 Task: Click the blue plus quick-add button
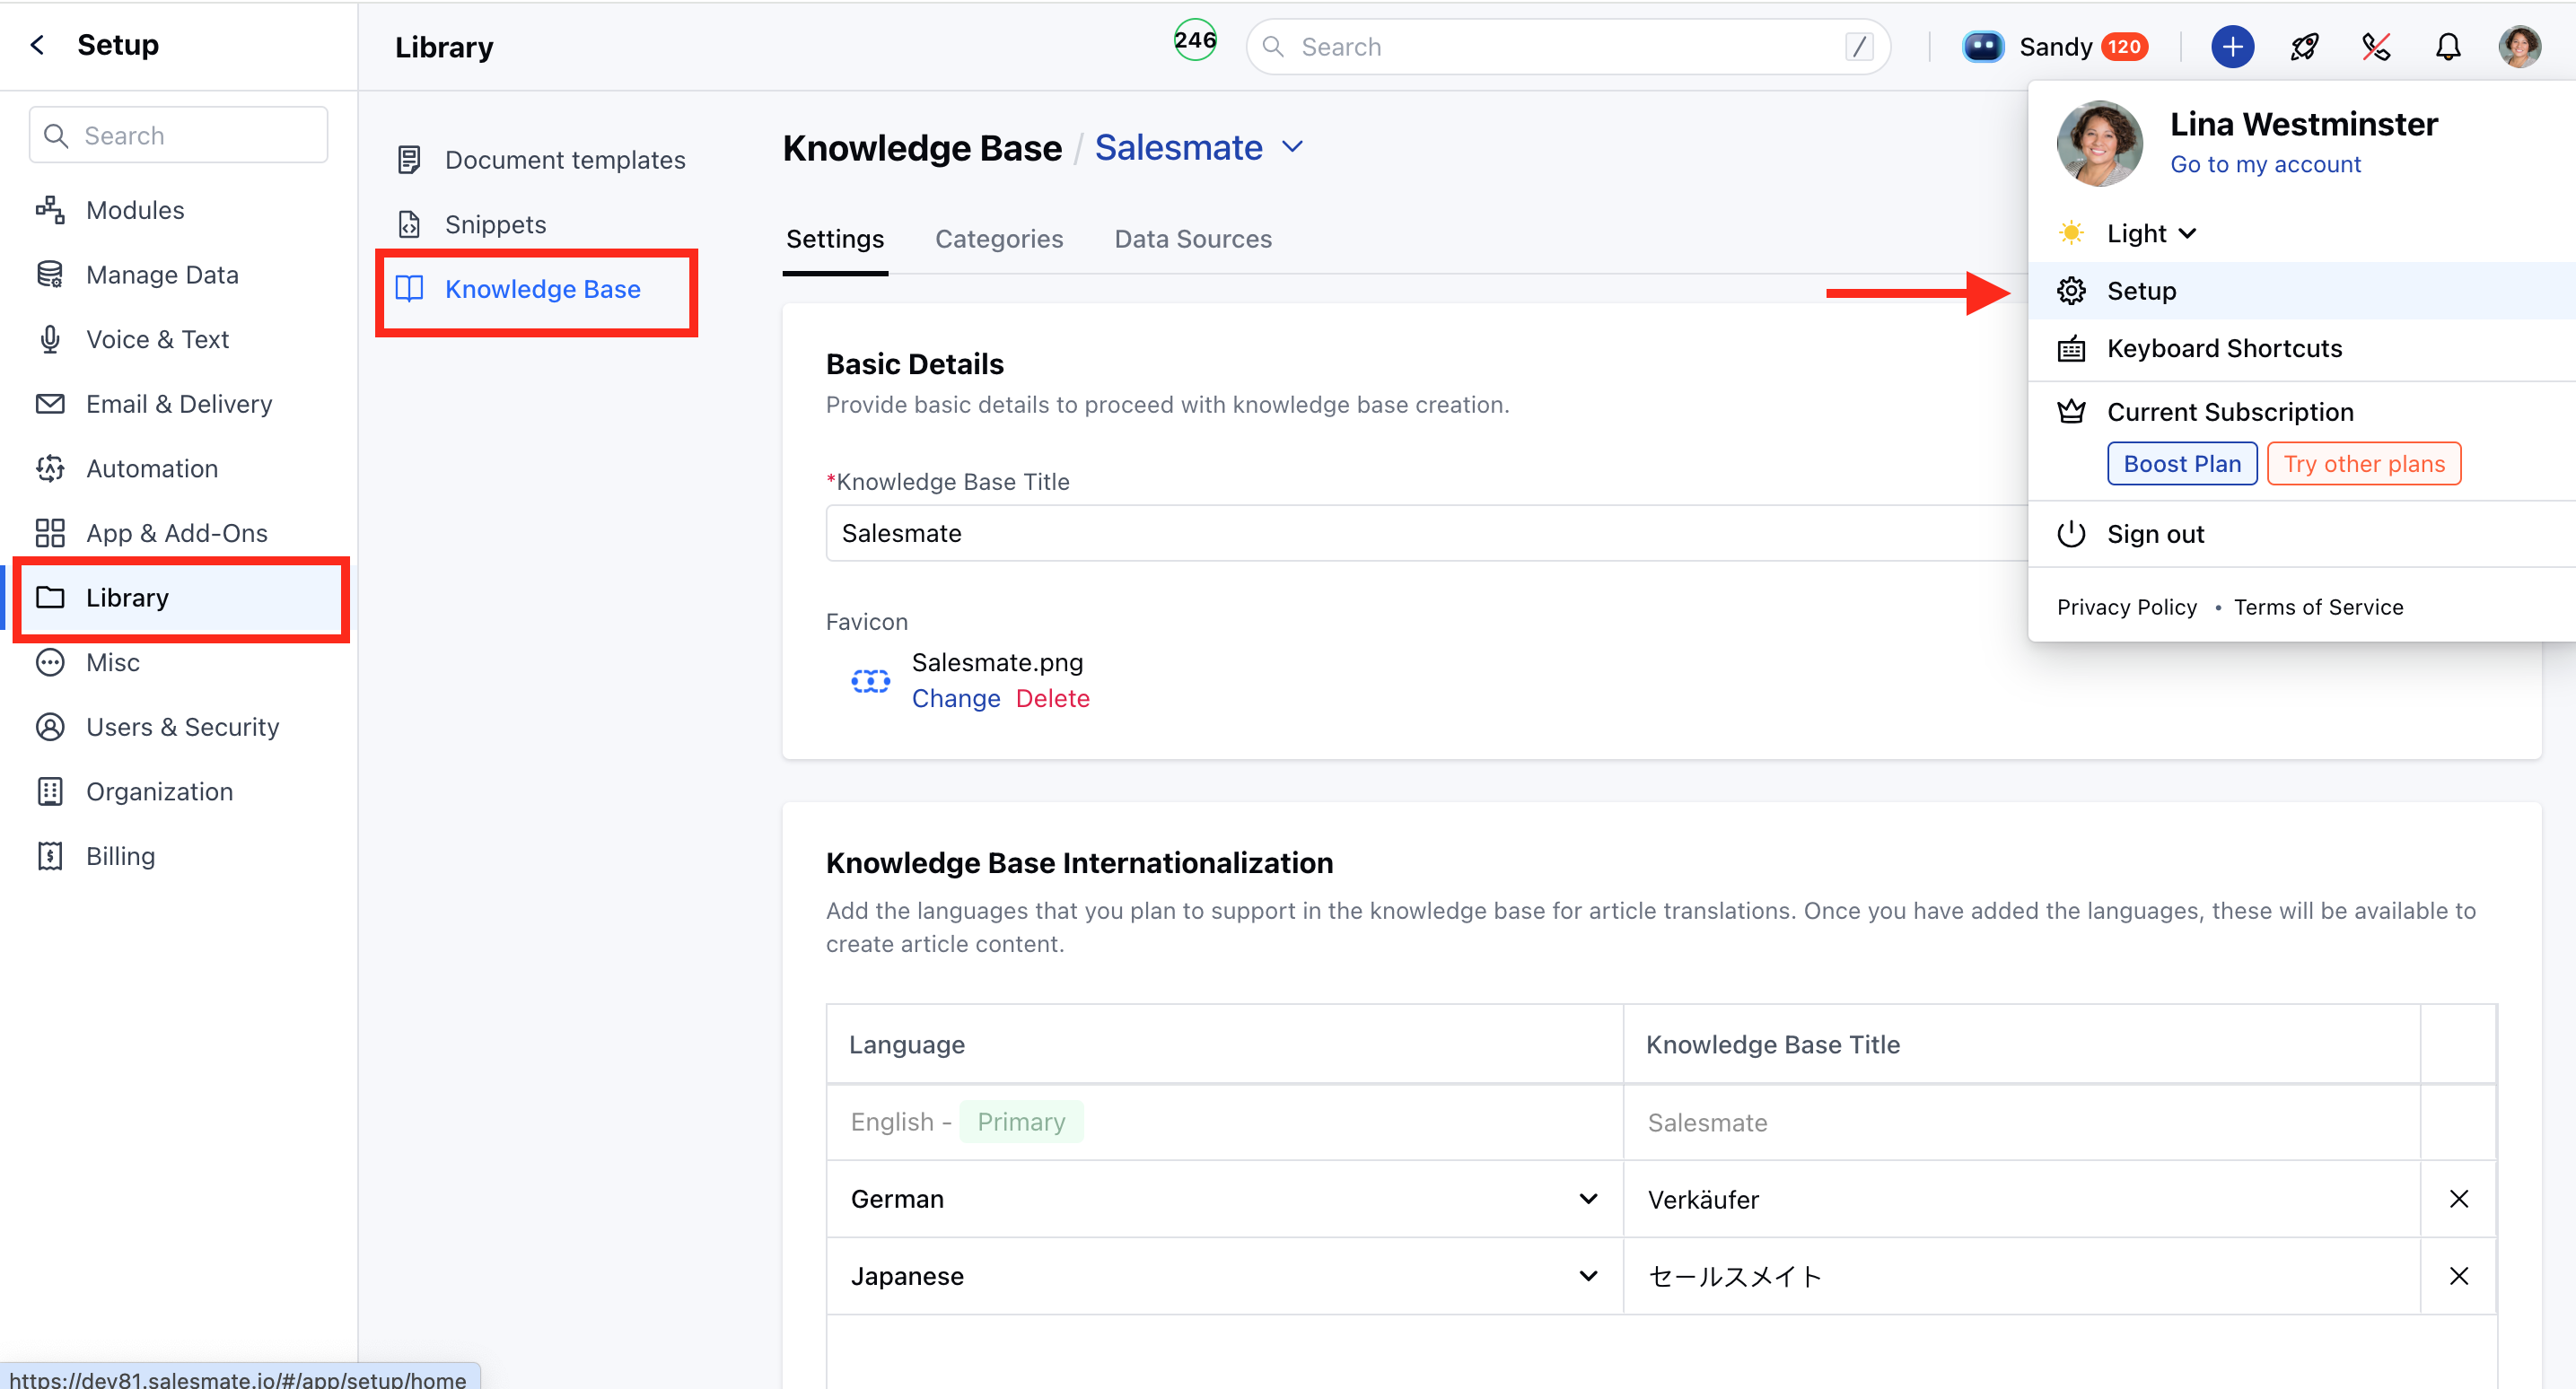tap(2232, 47)
